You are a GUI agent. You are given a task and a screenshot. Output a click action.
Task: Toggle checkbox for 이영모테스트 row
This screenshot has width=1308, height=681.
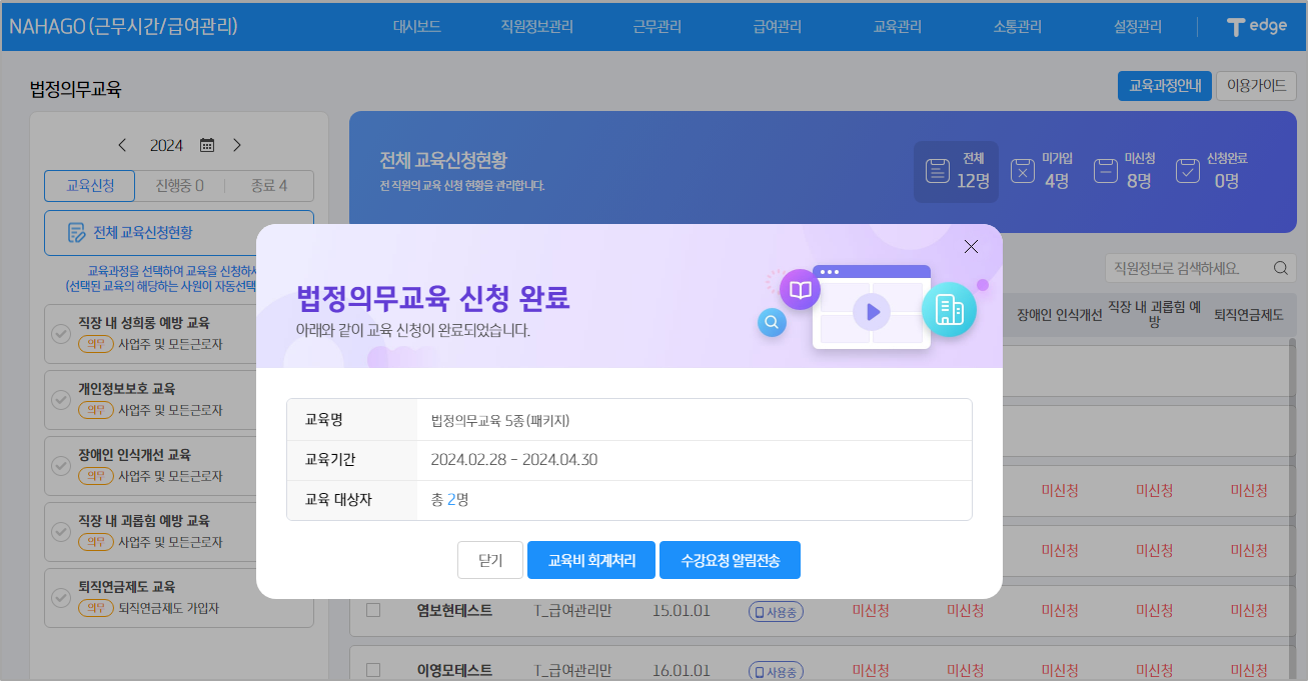point(373,670)
